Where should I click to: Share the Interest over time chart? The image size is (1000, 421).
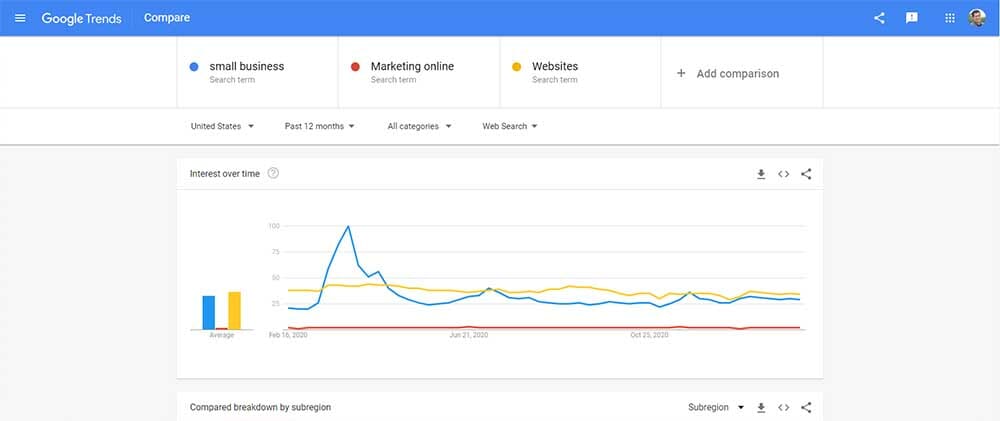coord(806,174)
